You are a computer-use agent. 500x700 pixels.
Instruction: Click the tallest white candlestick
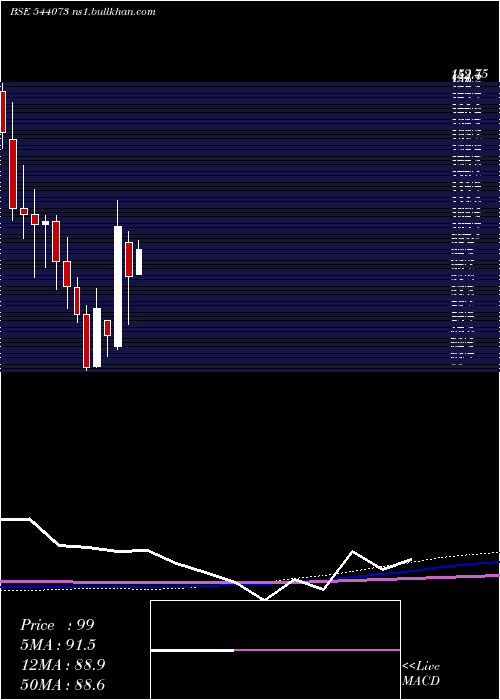pyautogui.click(x=118, y=287)
